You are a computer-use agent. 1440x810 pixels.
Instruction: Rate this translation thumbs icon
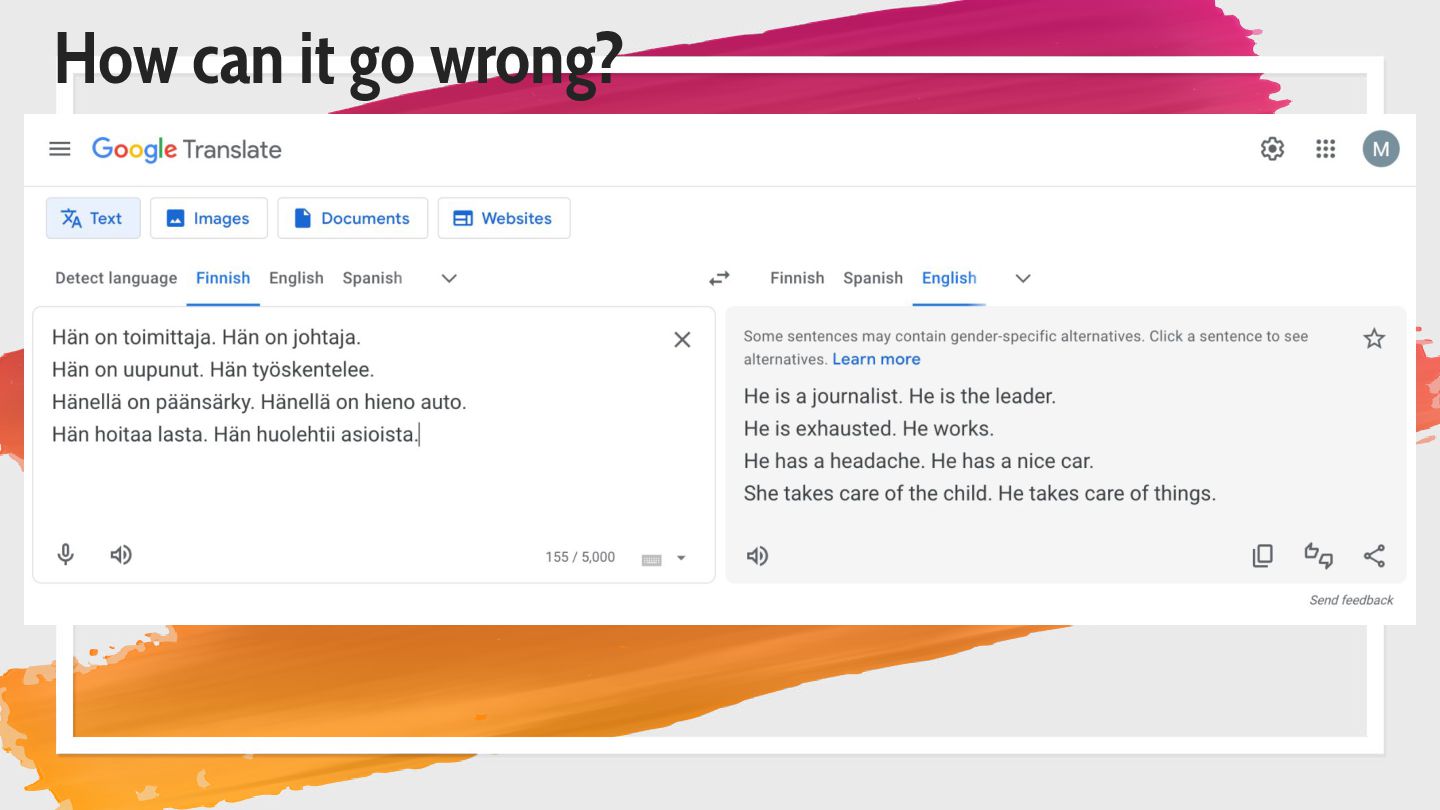click(x=1318, y=556)
